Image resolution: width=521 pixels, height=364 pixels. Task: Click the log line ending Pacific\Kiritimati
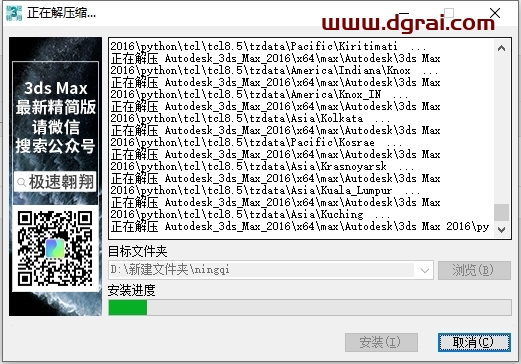click(268, 46)
